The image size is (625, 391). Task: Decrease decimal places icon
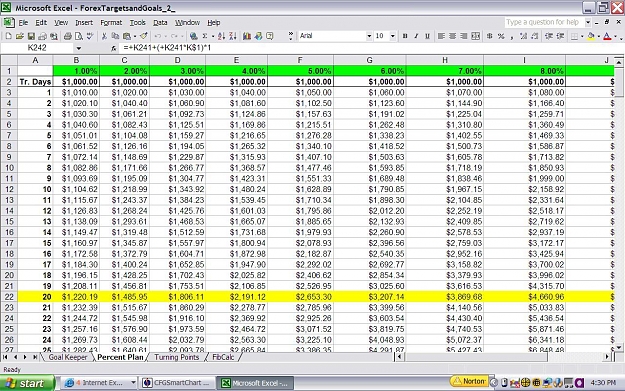pyautogui.click(x=535, y=36)
